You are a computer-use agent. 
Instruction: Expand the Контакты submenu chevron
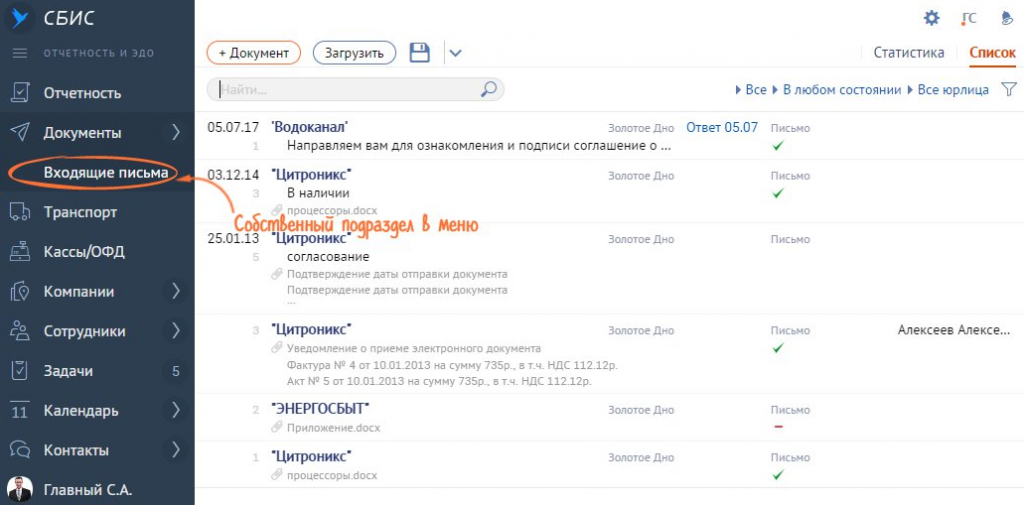click(x=175, y=450)
